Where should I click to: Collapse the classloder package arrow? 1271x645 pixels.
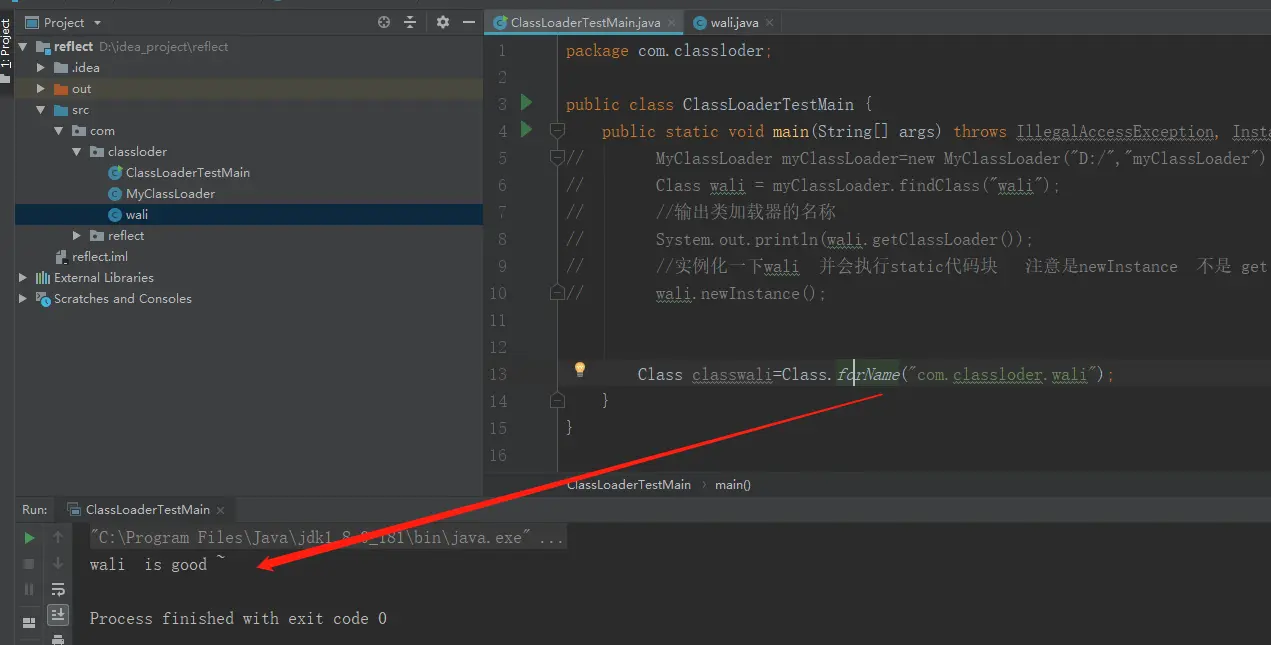tap(77, 152)
